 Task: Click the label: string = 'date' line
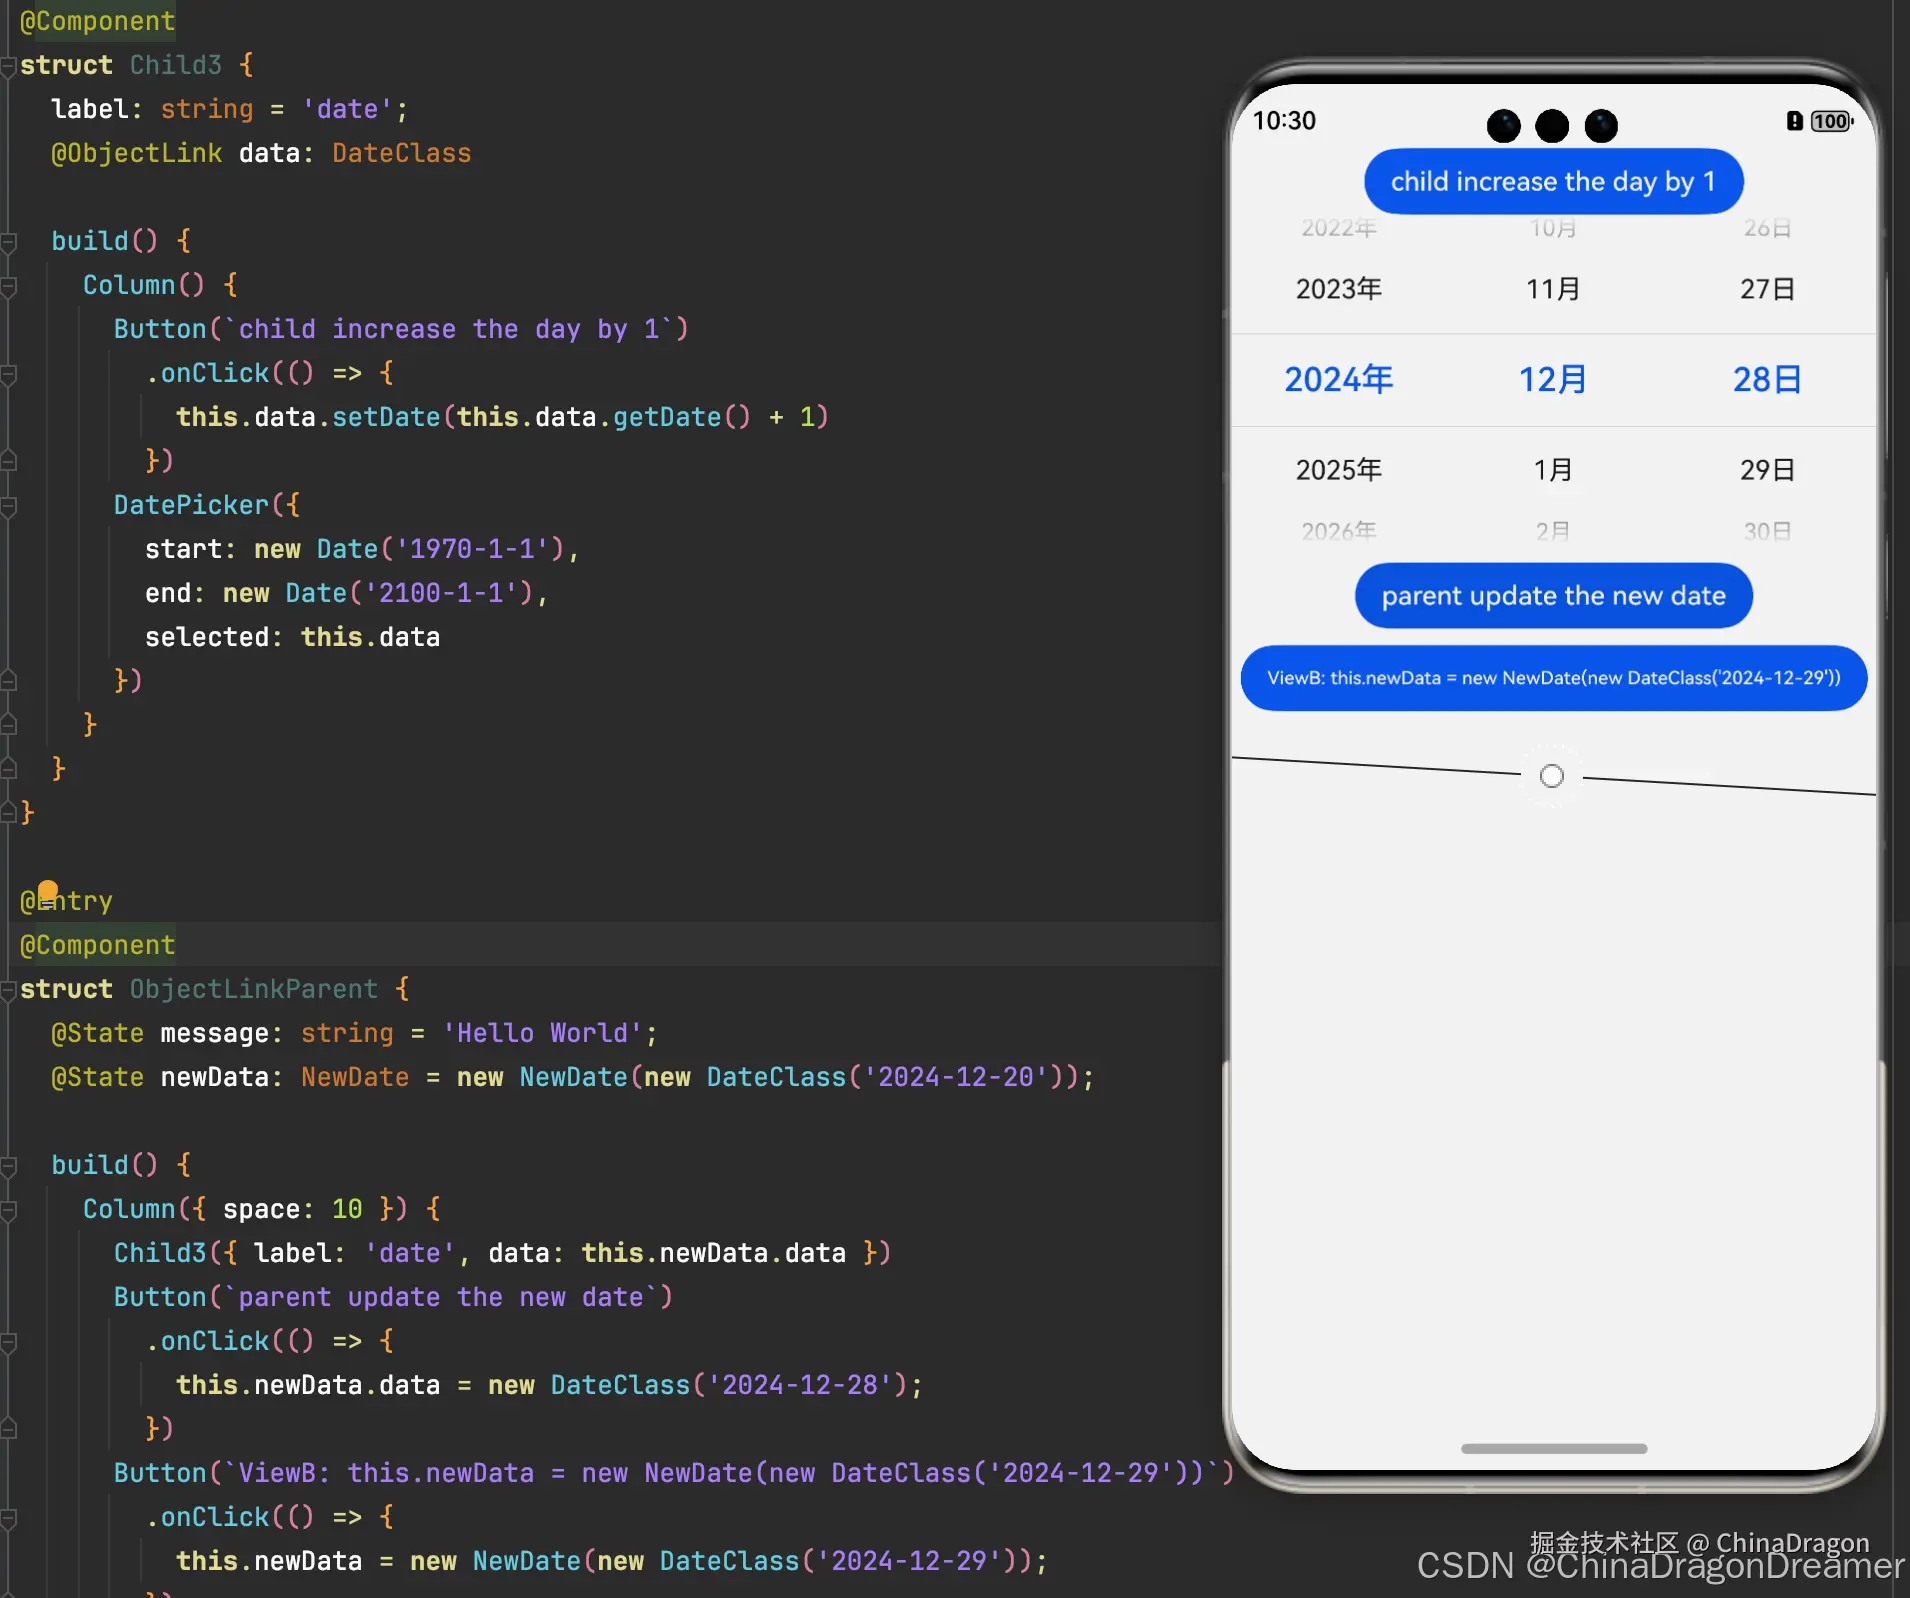tap(230, 109)
